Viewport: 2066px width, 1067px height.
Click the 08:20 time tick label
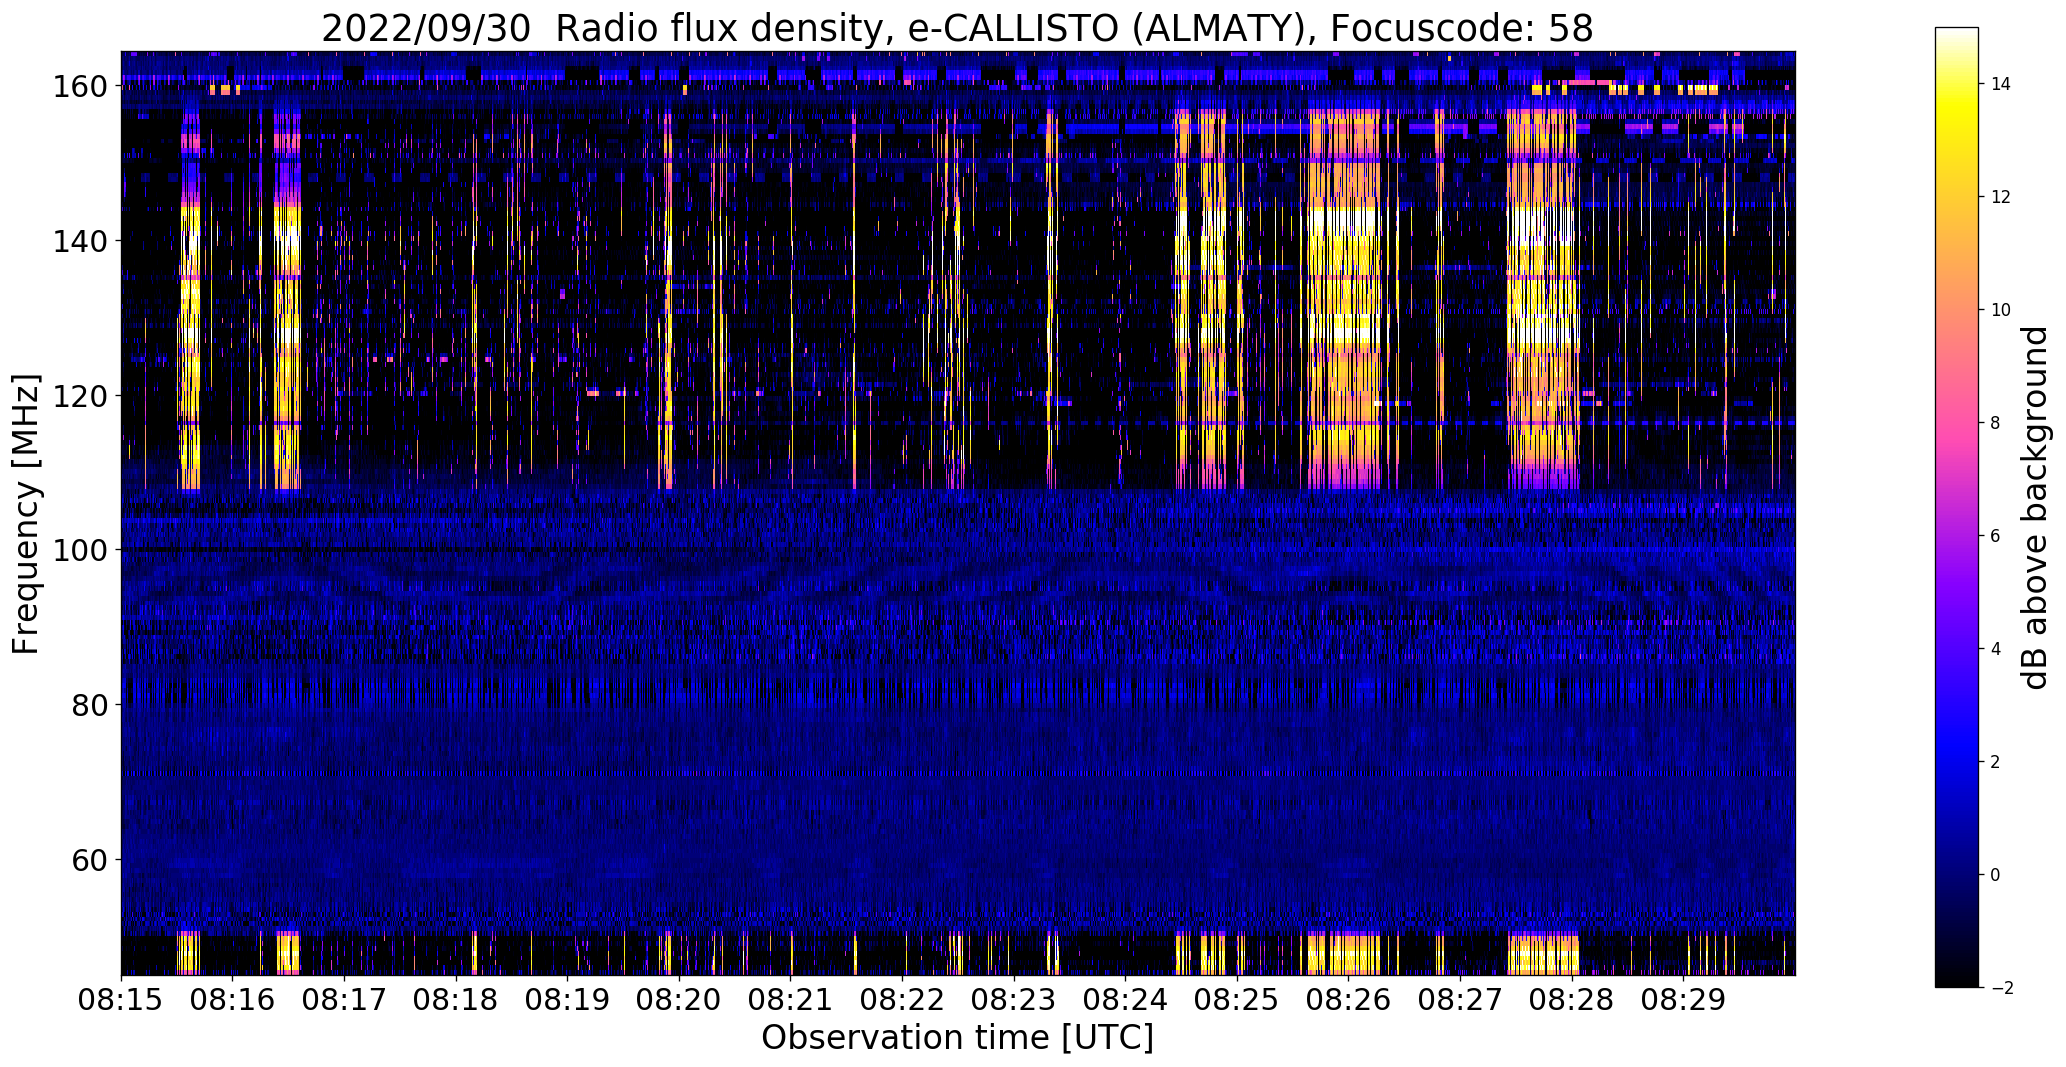[x=679, y=999]
